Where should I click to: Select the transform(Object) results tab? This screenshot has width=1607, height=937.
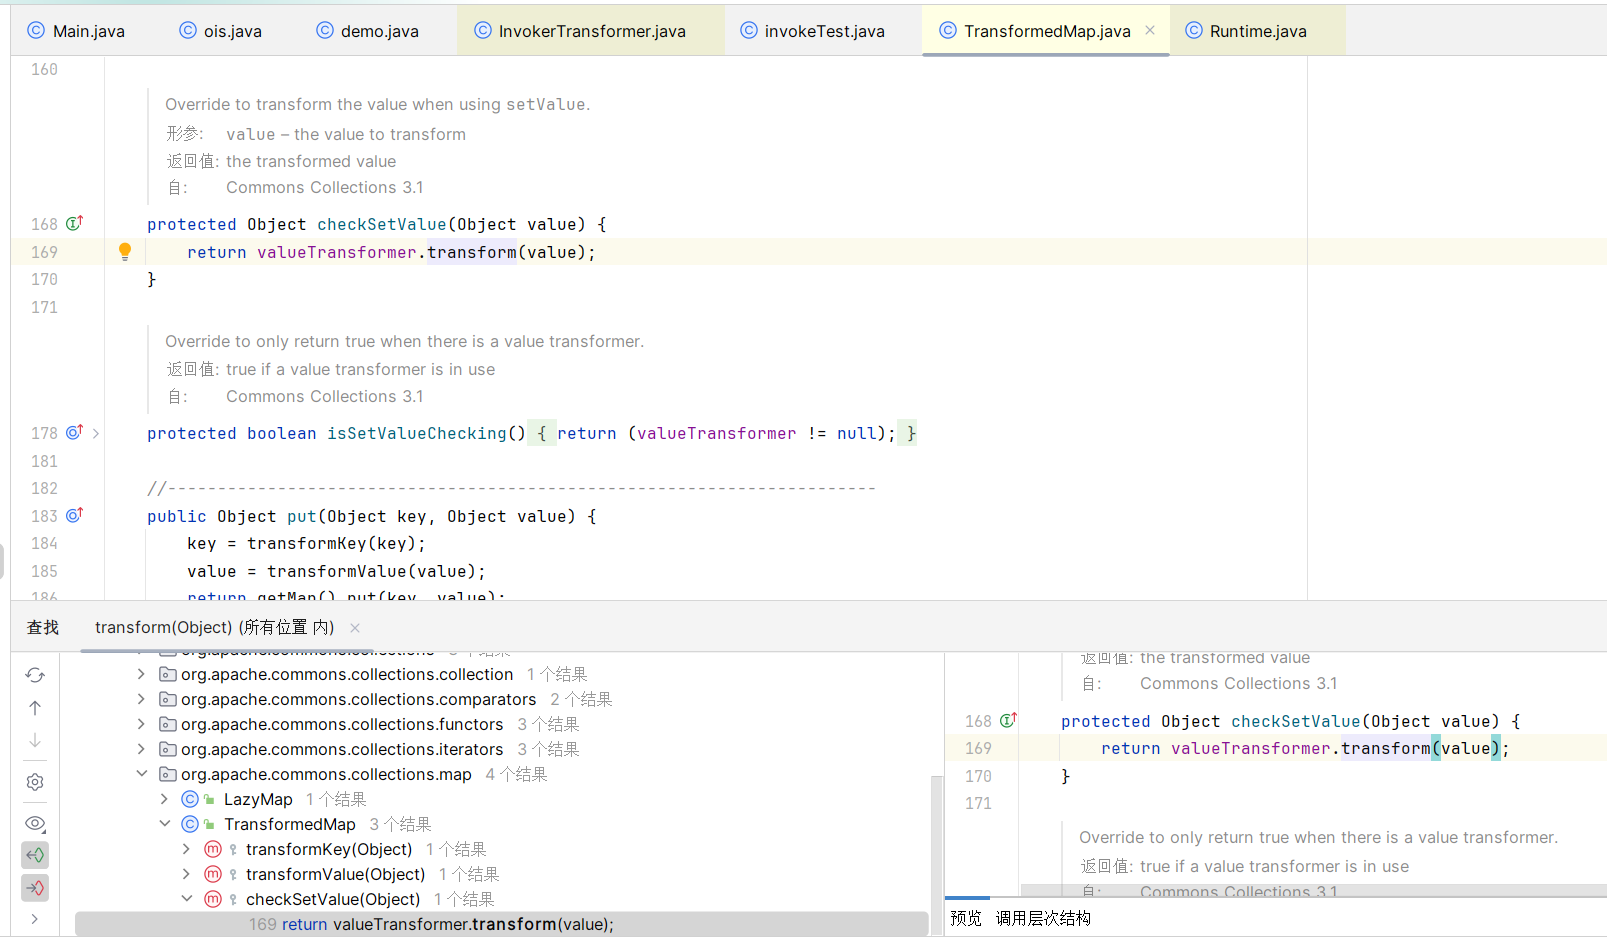pos(214,627)
